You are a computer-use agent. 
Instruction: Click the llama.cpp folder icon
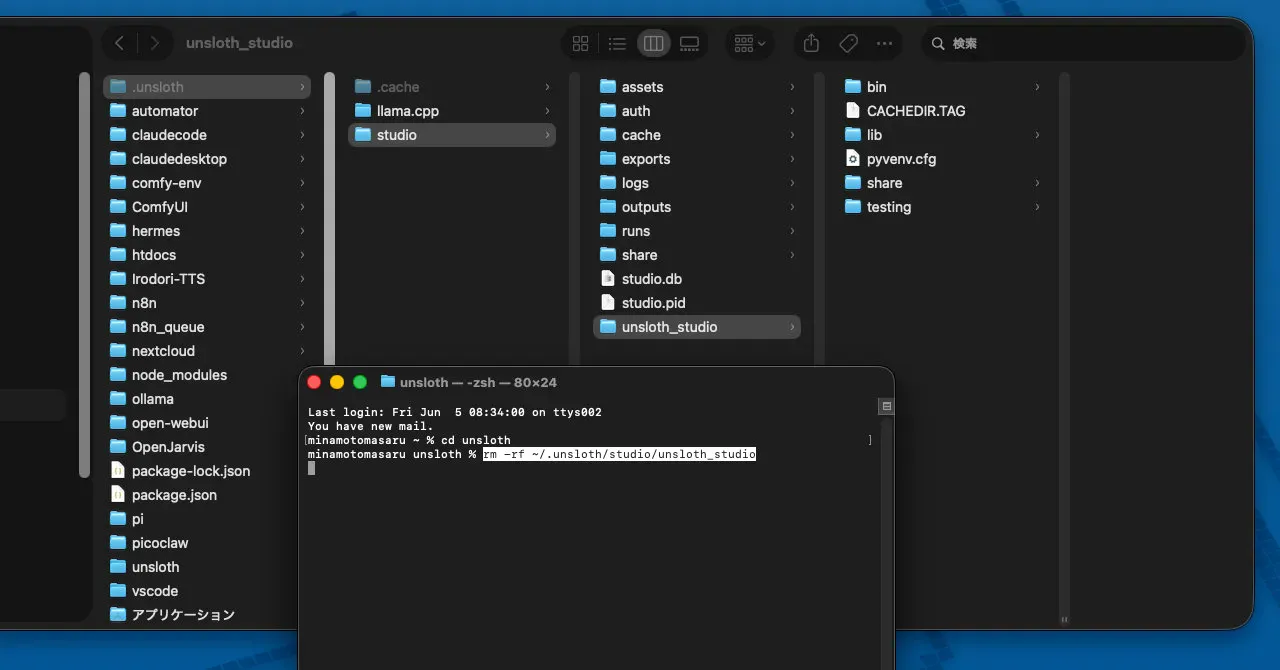(363, 111)
